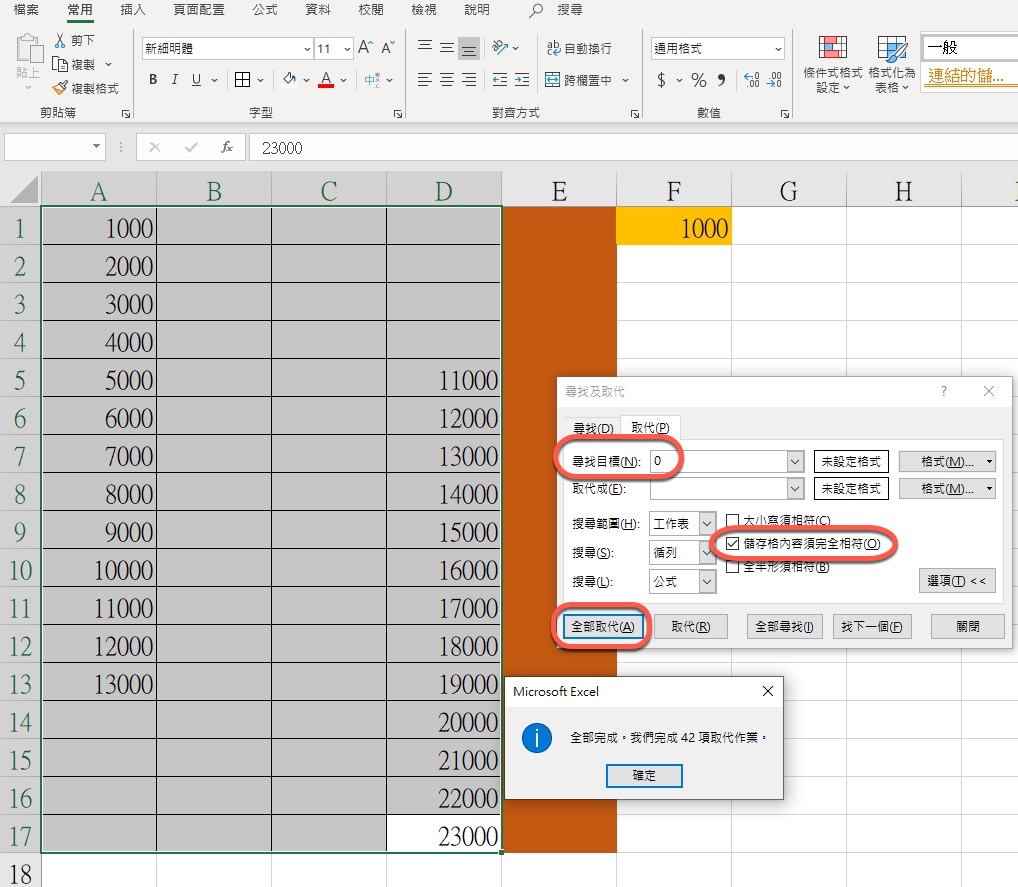Click the increase font size icon
Viewport: 1018px width, 887px height.
coord(365,48)
